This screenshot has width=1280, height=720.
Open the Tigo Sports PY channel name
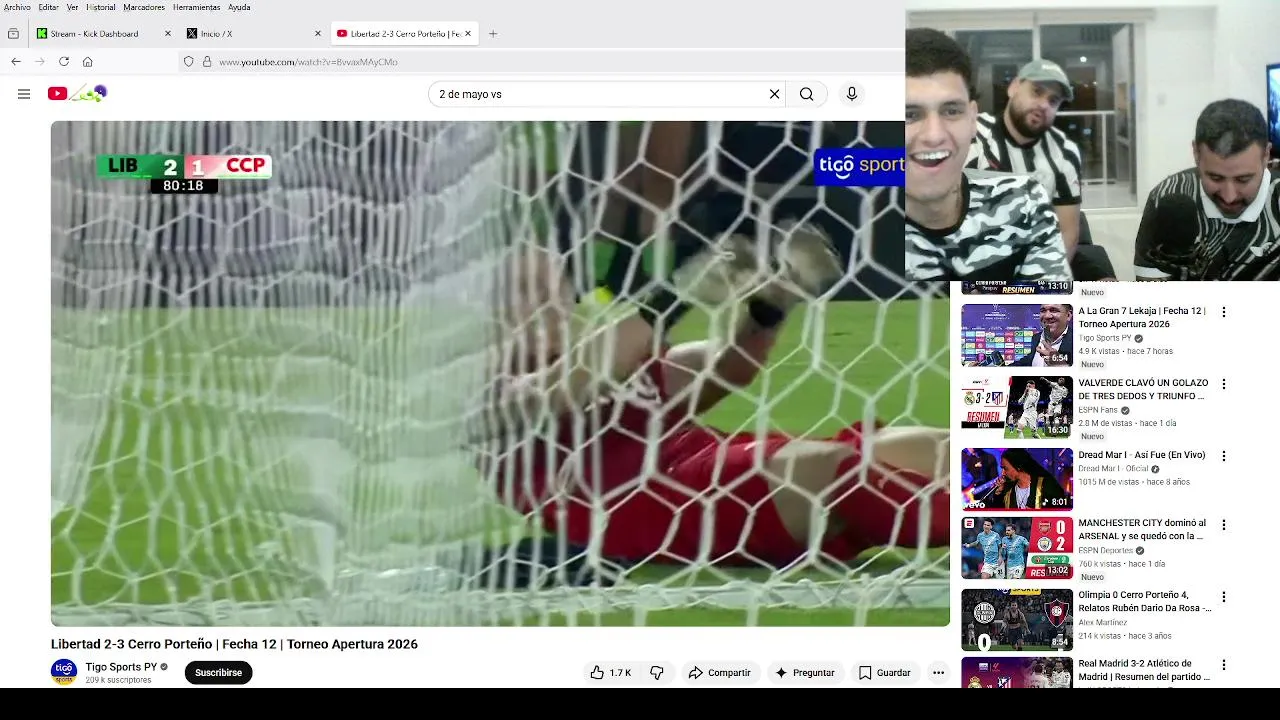pos(121,667)
